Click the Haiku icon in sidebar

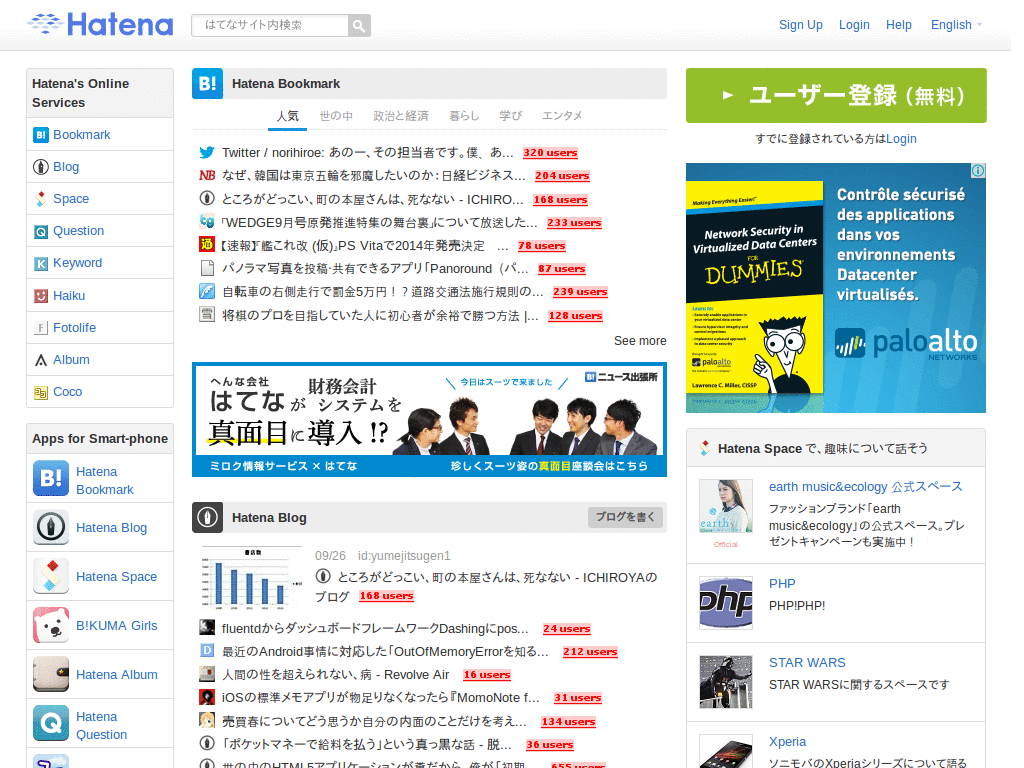point(40,296)
